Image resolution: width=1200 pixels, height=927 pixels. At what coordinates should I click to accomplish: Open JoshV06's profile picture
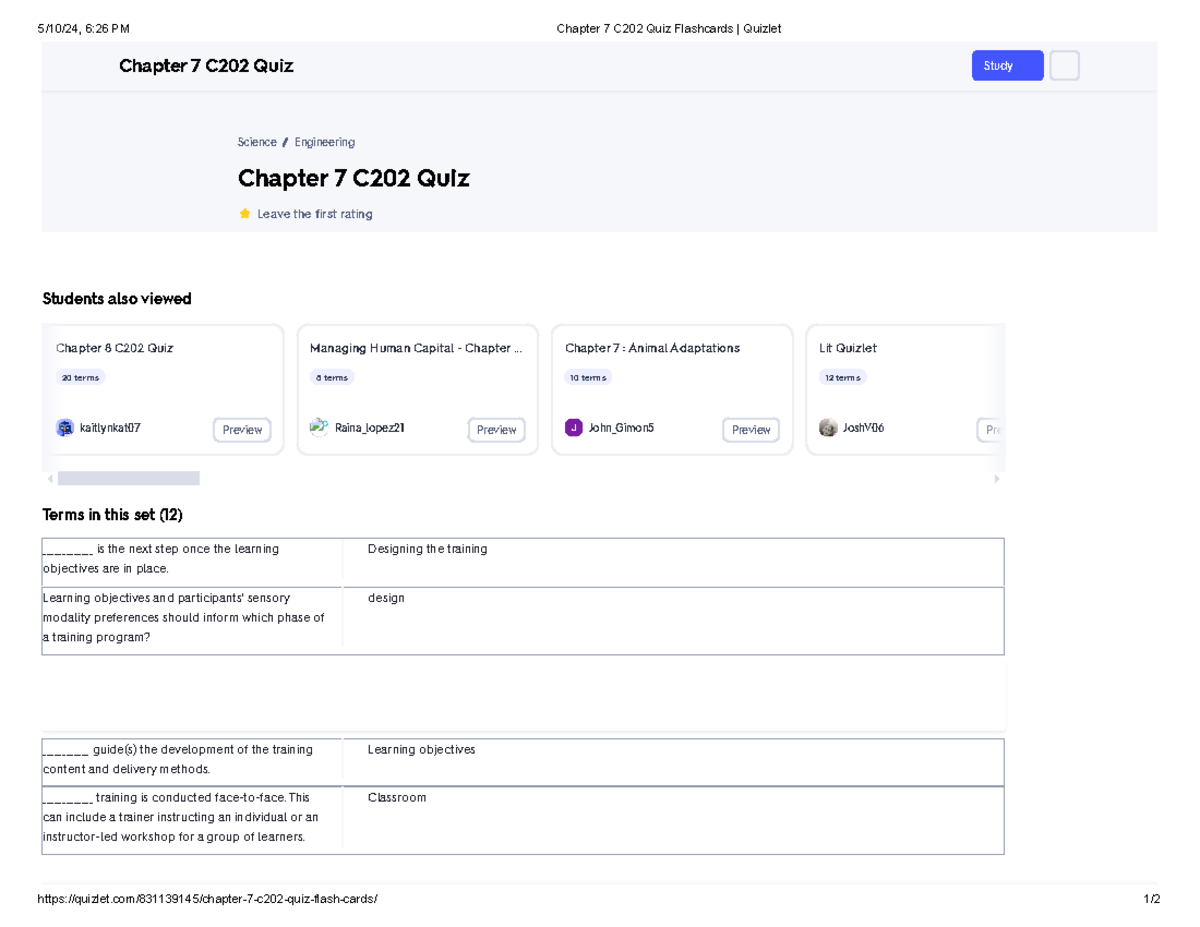point(828,428)
